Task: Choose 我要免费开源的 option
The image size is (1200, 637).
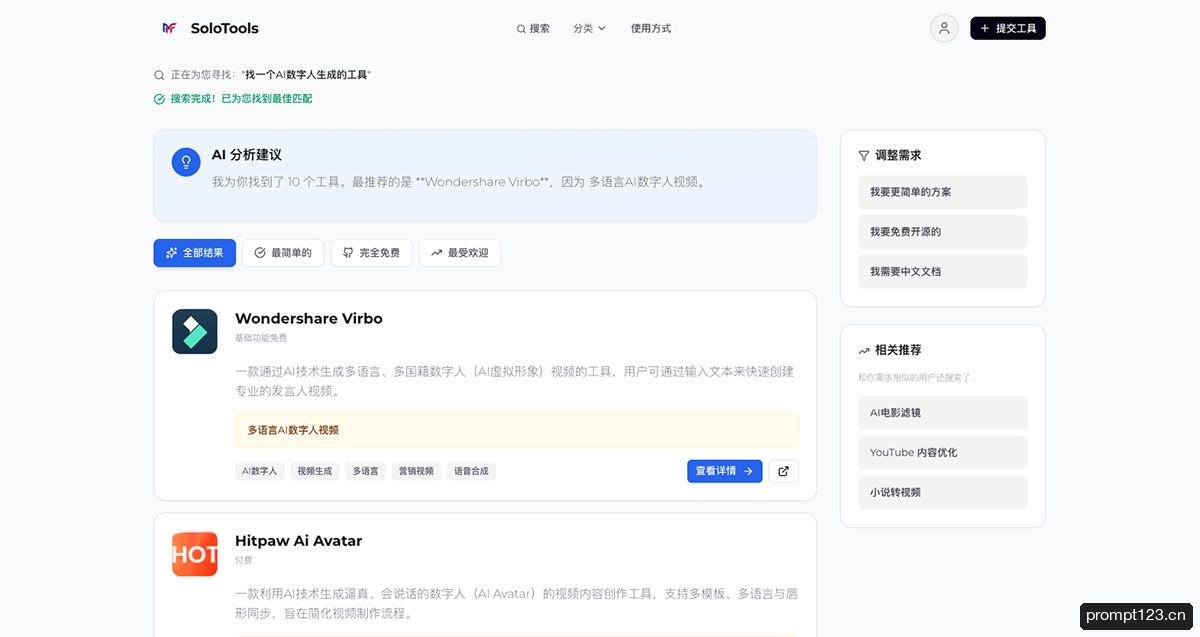Action: [943, 232]
